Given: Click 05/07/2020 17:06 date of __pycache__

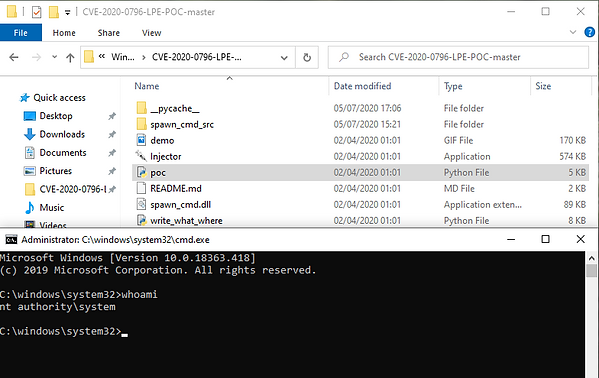Looking at the screenshot, I should pyautogui.click(x=367, y=108).
